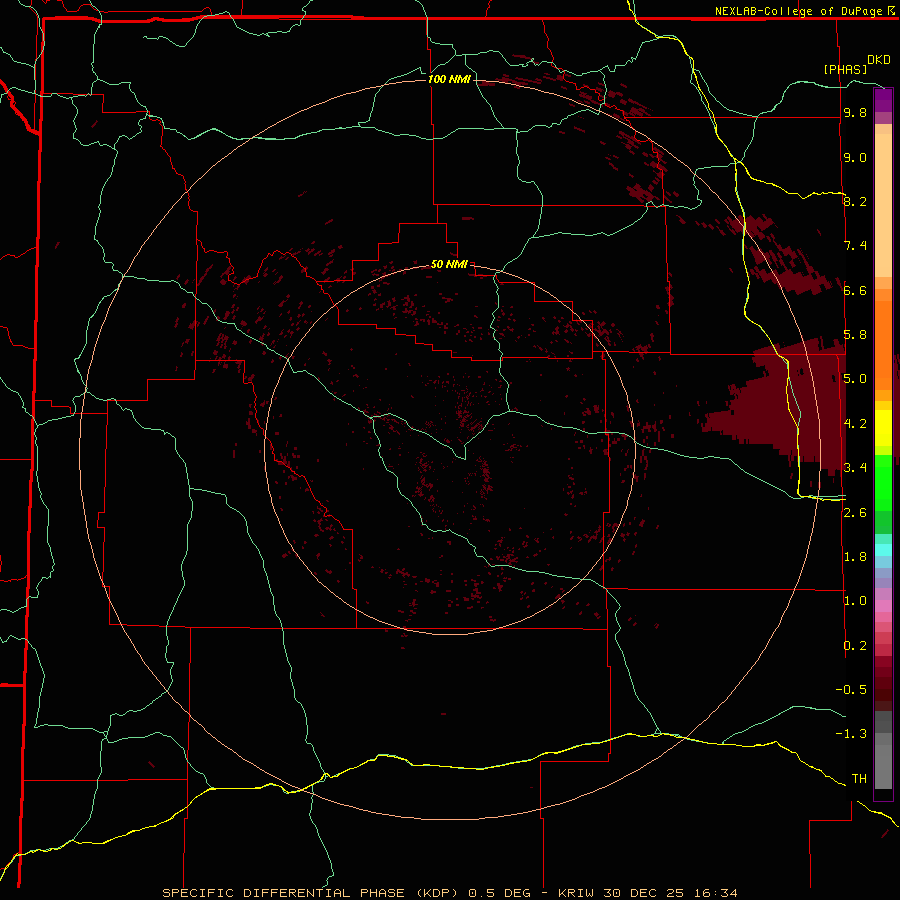Image resolution: width=900 pixels, height=900 pixels.
Task: Click the light peach color bar segment
Action: (x=883, y=205)
